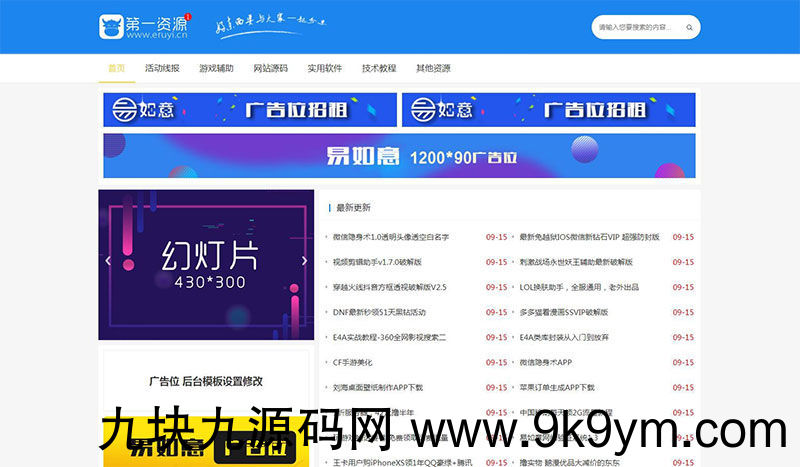
Task: Click the right 广告位招租 banner
Action: [x=548, y=110]
